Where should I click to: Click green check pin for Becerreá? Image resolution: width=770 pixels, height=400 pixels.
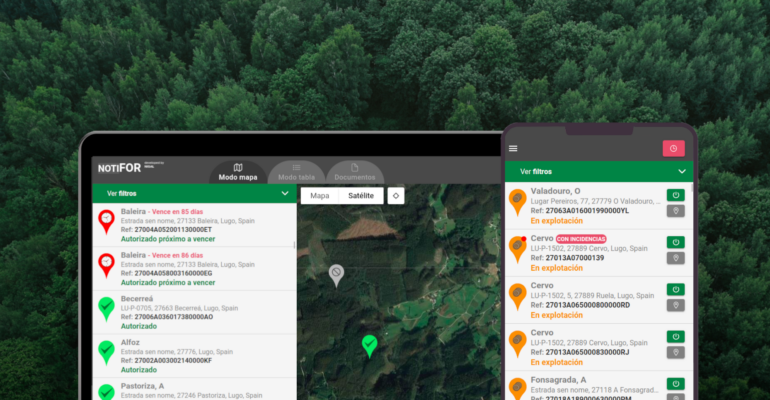click(x=107, y=309)
